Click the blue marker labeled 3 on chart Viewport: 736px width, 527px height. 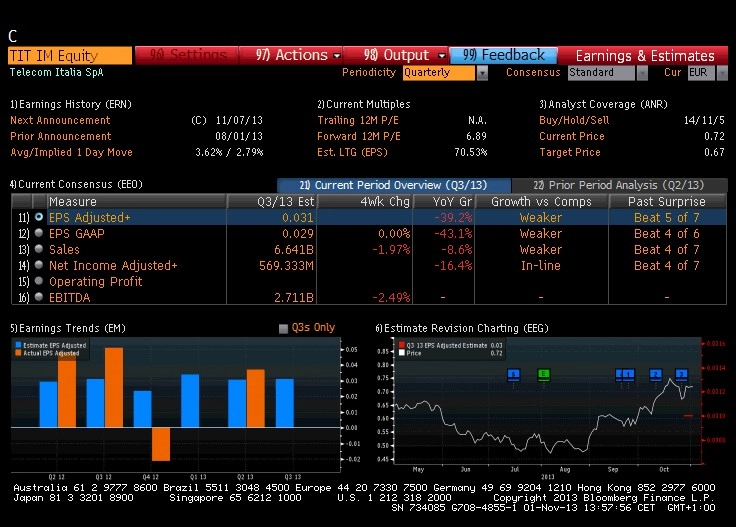point(681,374)
